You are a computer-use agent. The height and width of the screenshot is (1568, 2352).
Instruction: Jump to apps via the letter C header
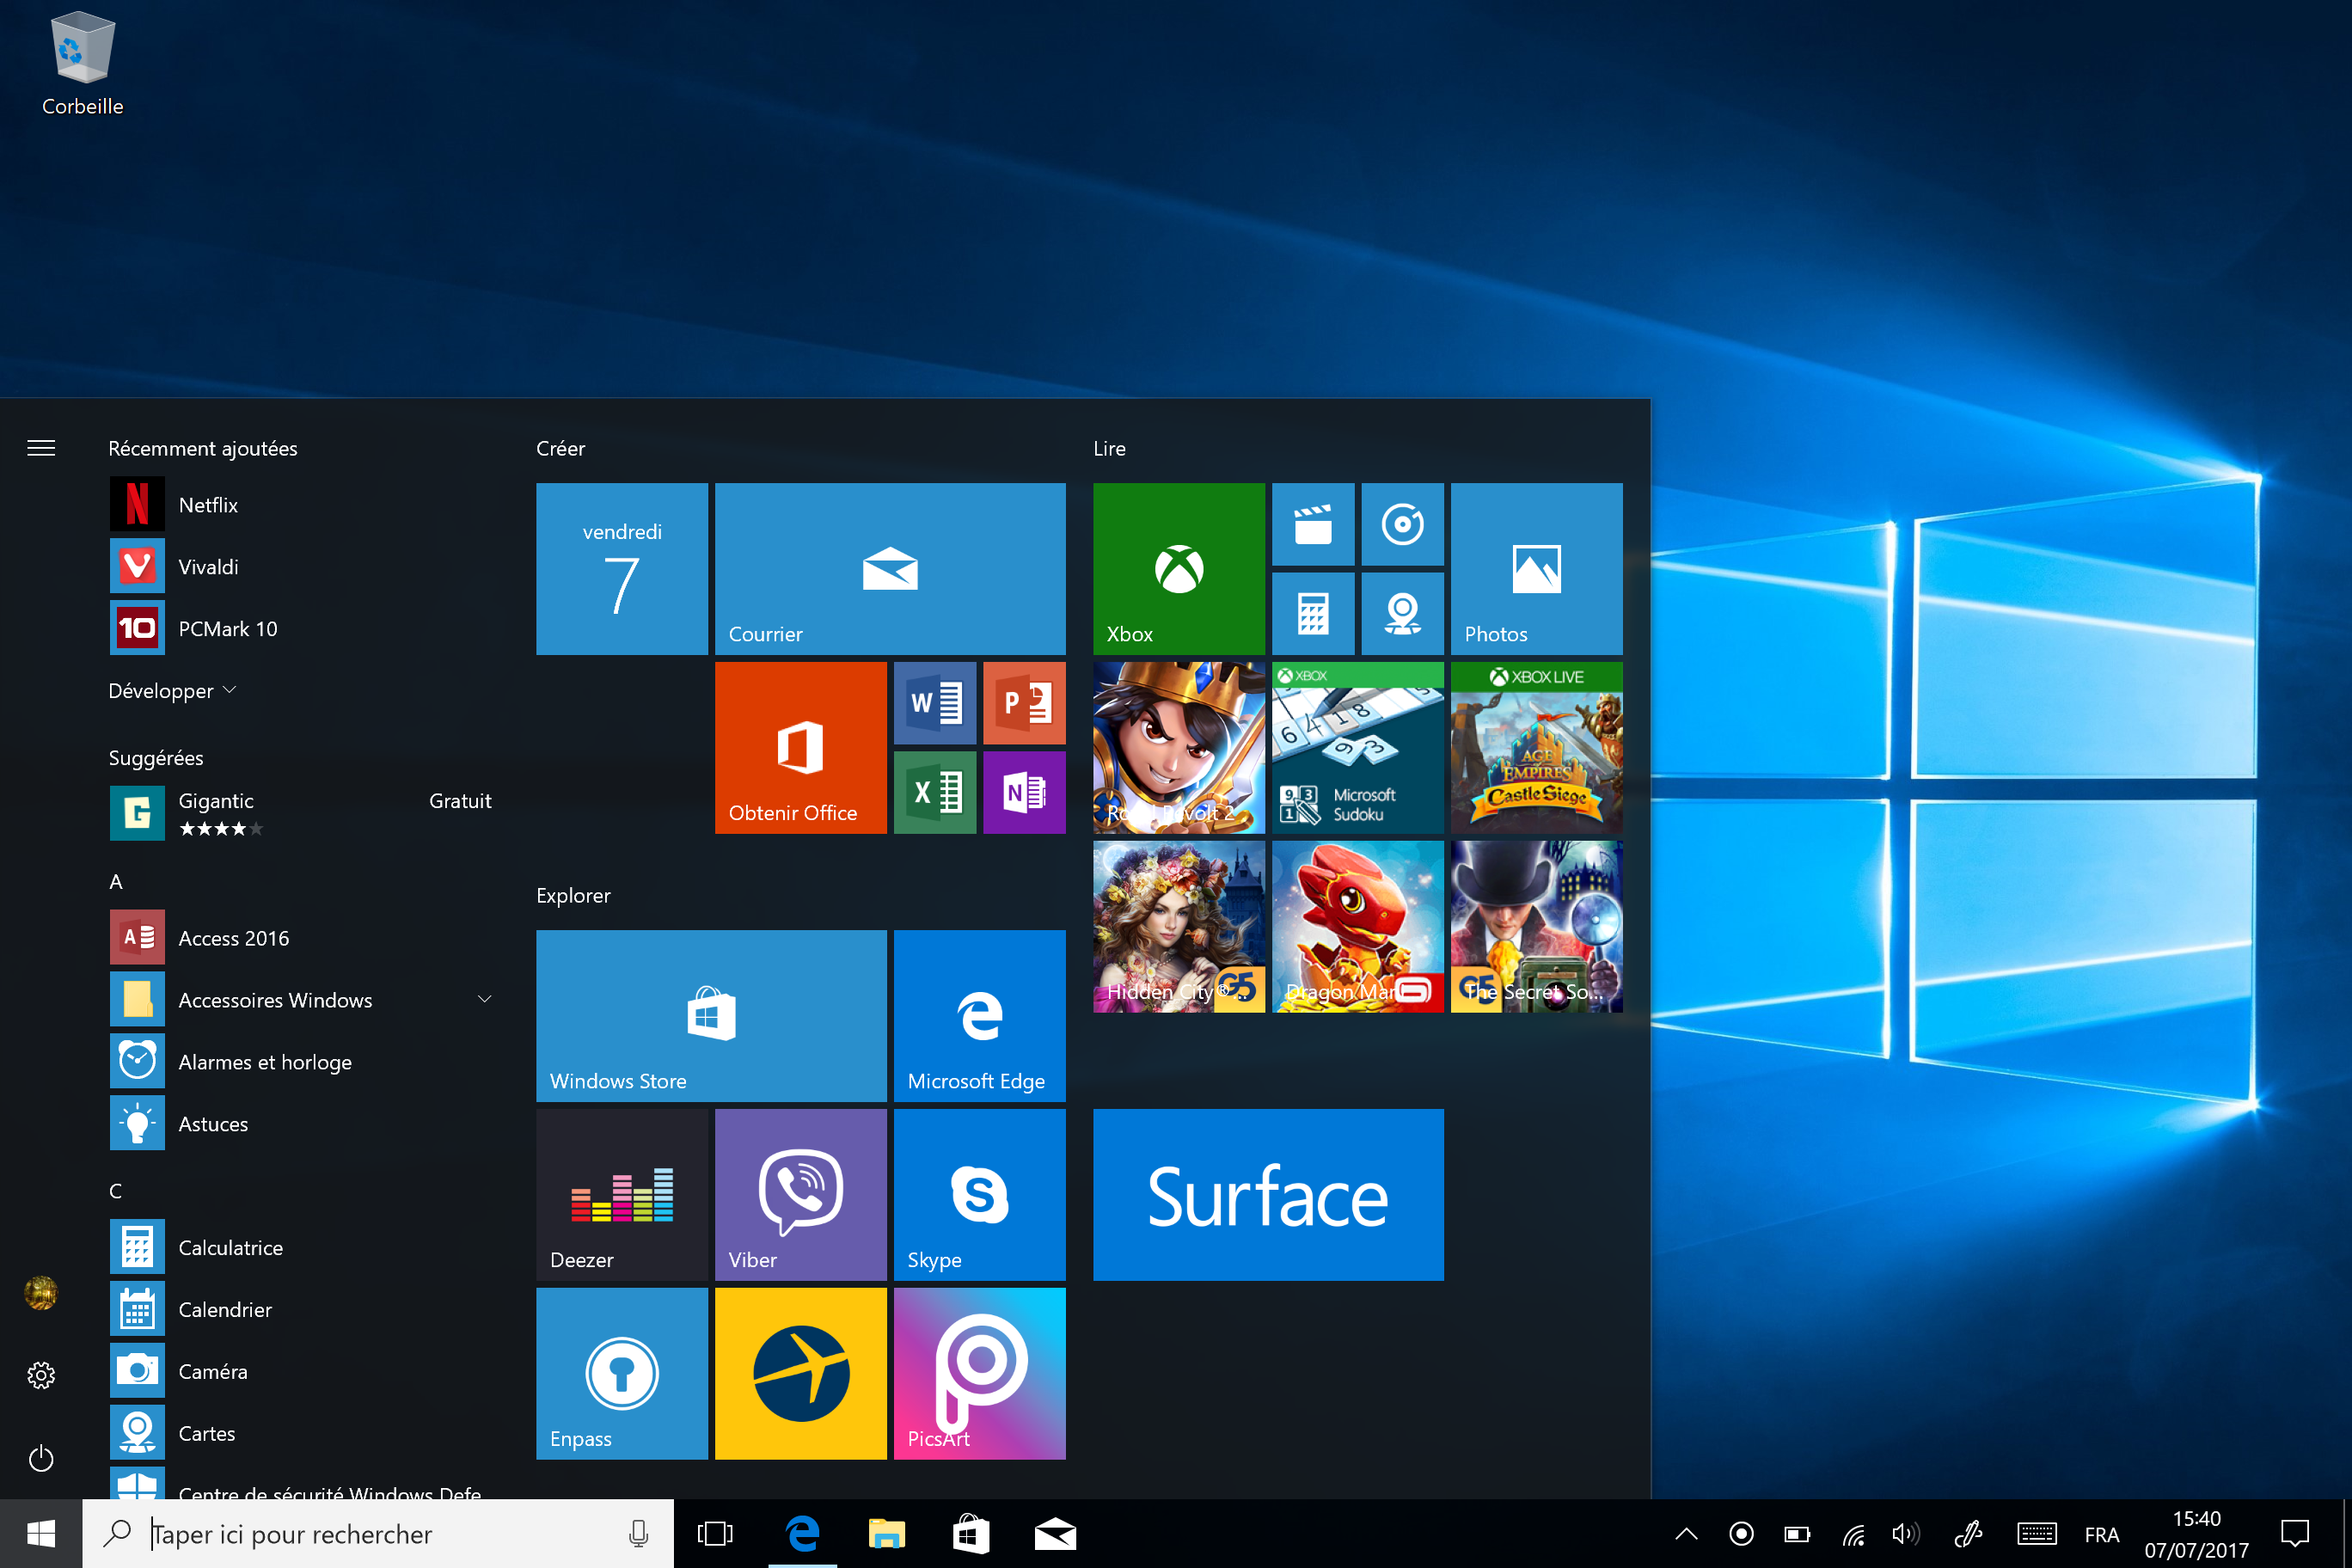pos(116,1191)
